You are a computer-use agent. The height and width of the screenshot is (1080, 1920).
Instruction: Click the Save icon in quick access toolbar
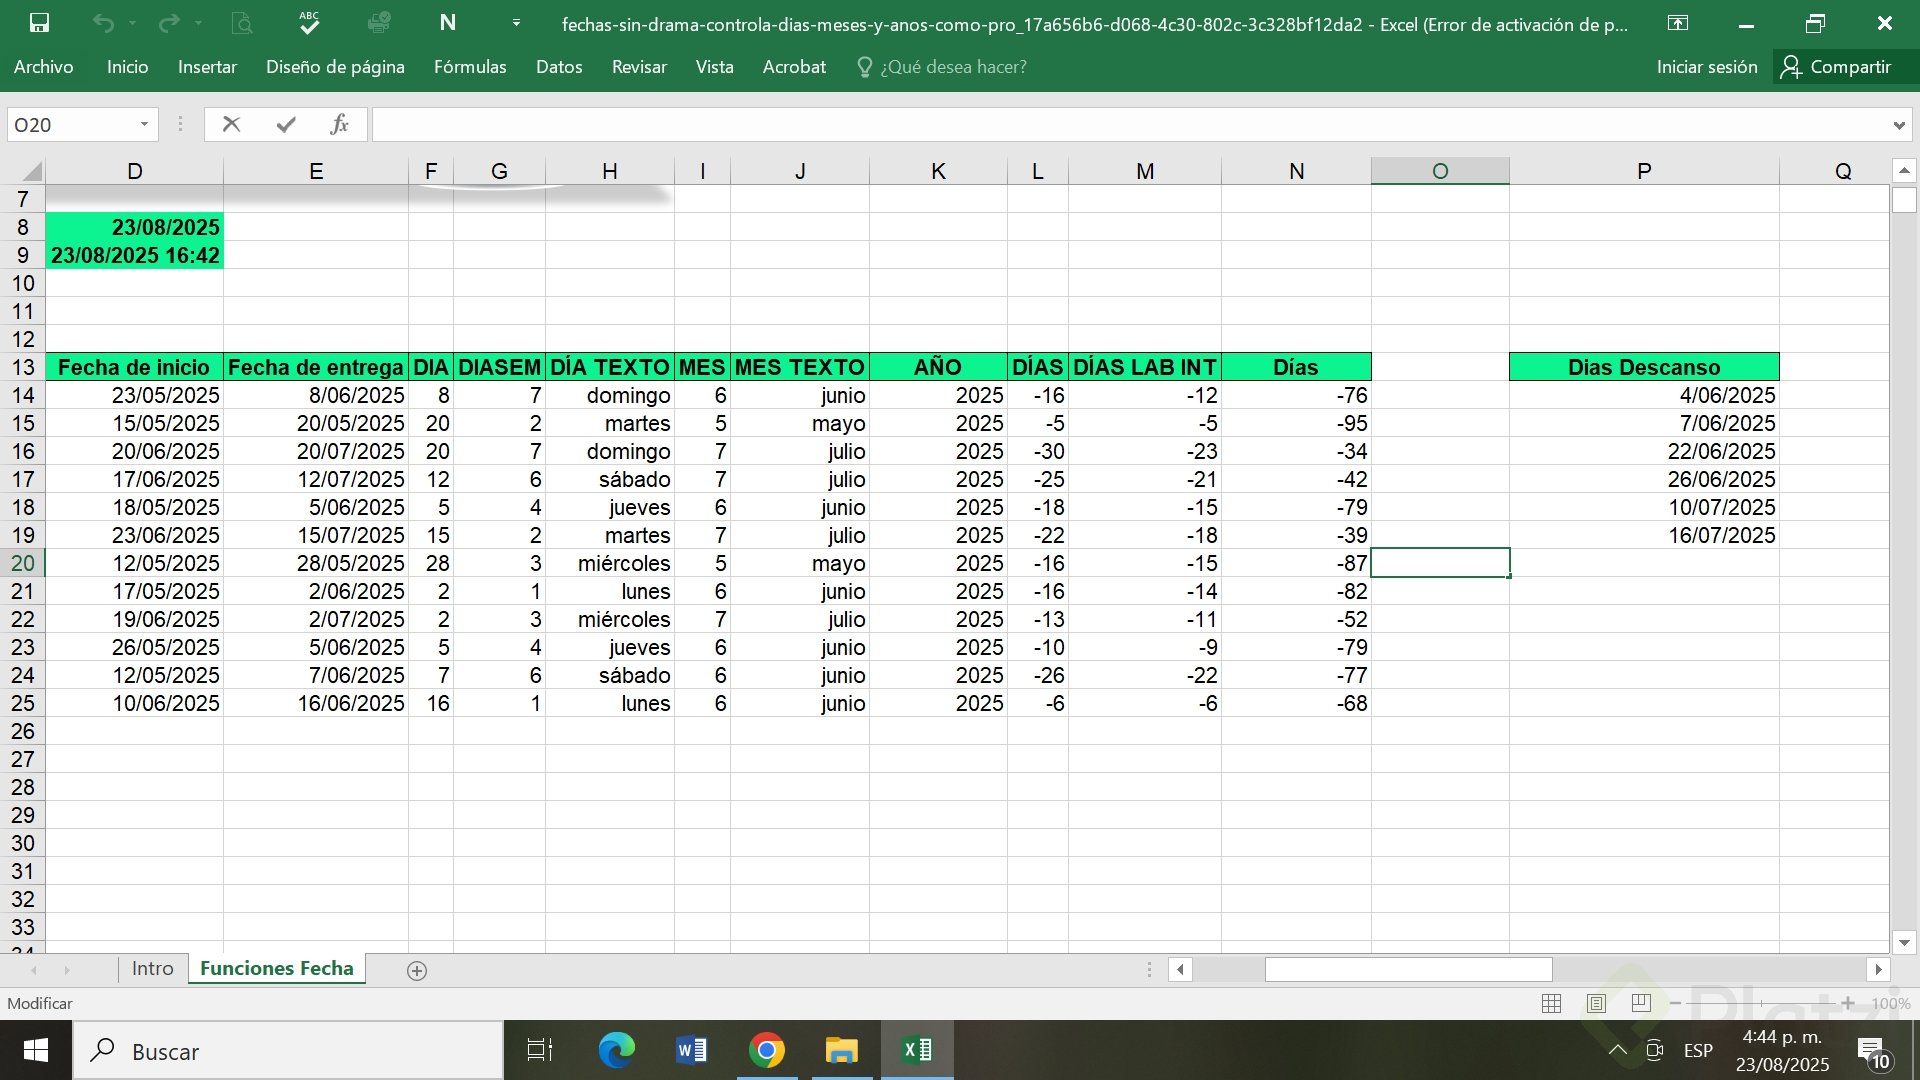click(39, 23)
